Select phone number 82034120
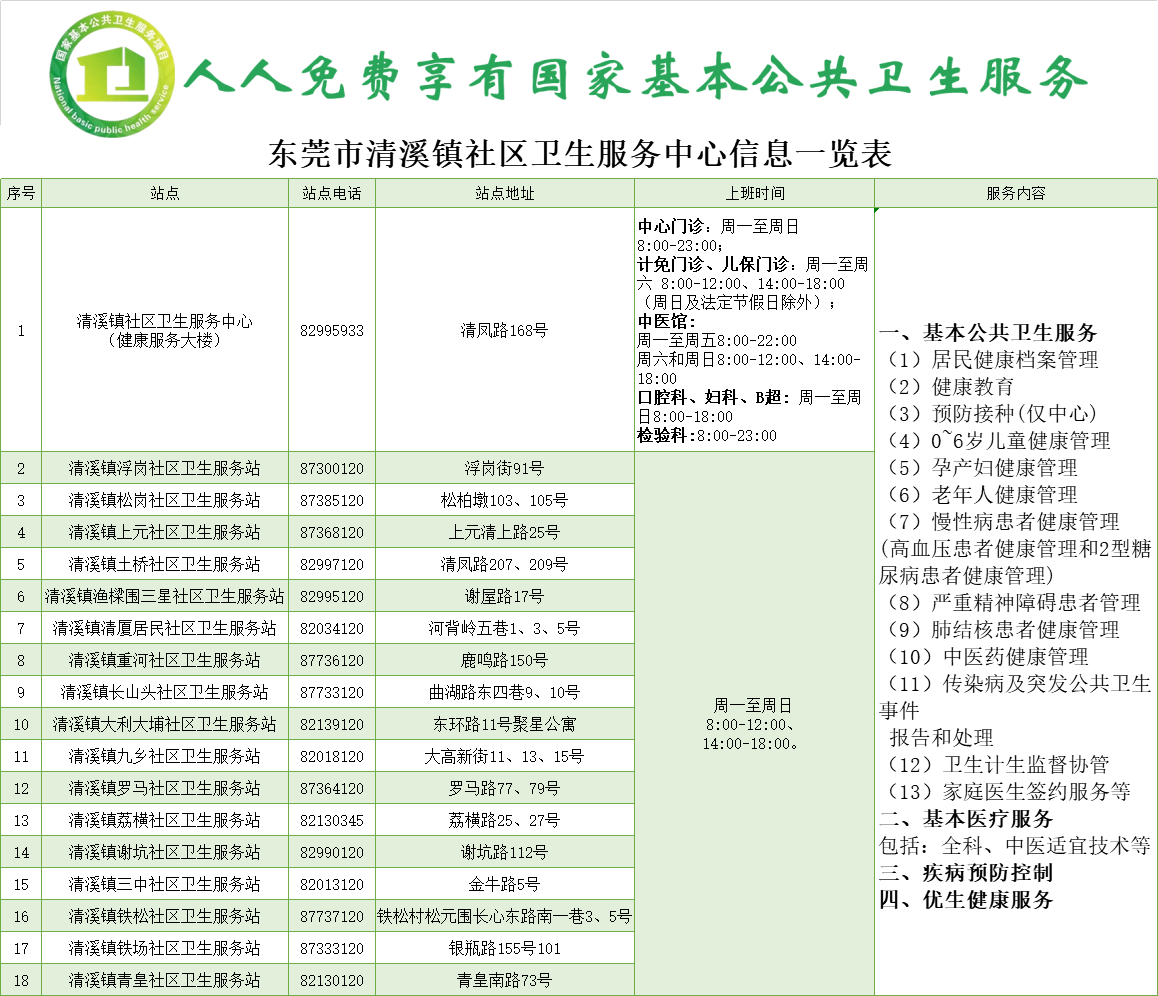The height and width of the screenshot is (996, 1158). 332,629
